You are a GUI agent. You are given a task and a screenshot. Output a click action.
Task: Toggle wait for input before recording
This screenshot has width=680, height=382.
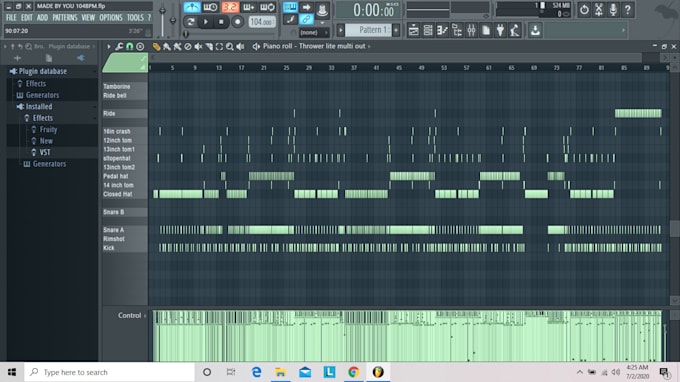211,7
